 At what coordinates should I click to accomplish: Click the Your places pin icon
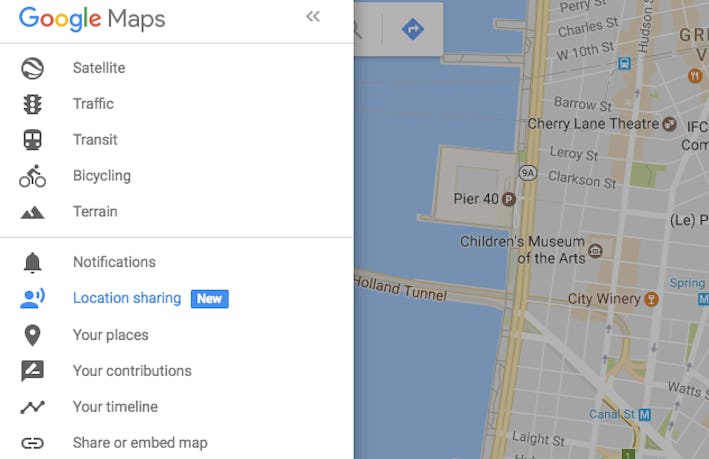[x=32, y=335]
